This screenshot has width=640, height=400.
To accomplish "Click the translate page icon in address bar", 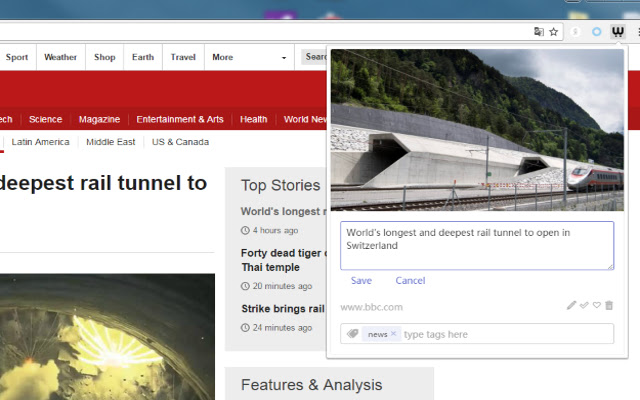I will 539,31.
